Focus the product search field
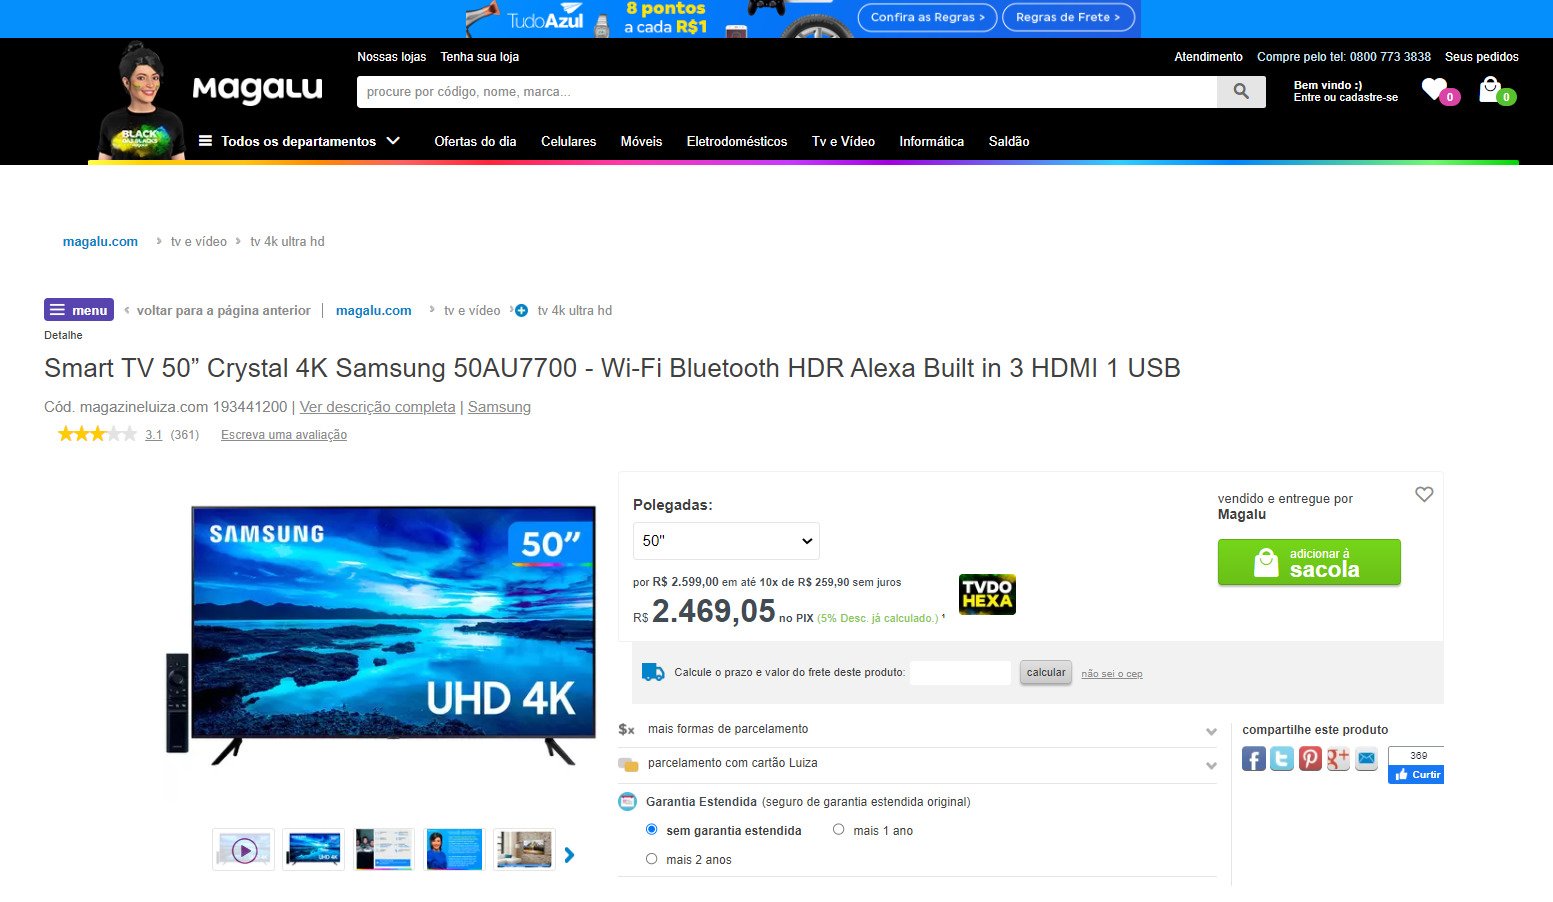The width and height of the screenshot is (1553, 902). click(787, 92)
